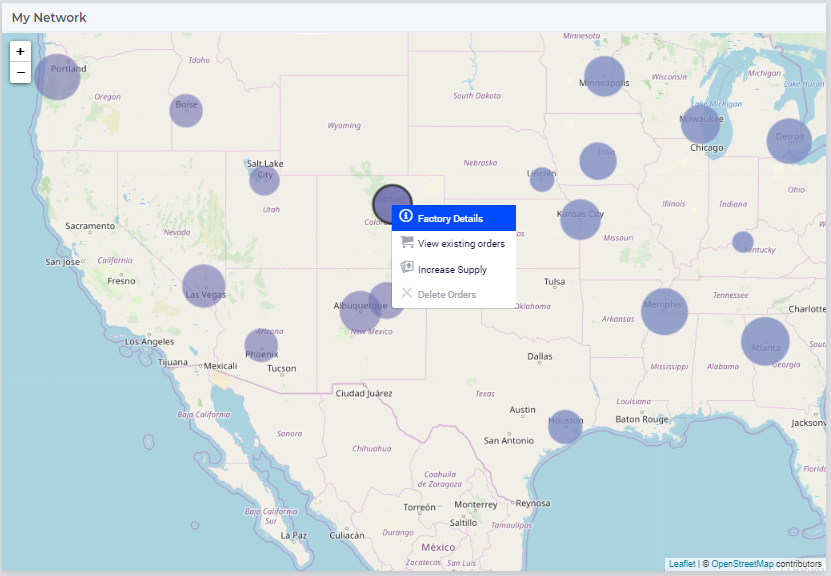Screen dimensions: 831x576
Task: Select the Detroit factory circle
Action: click(789, 141)
